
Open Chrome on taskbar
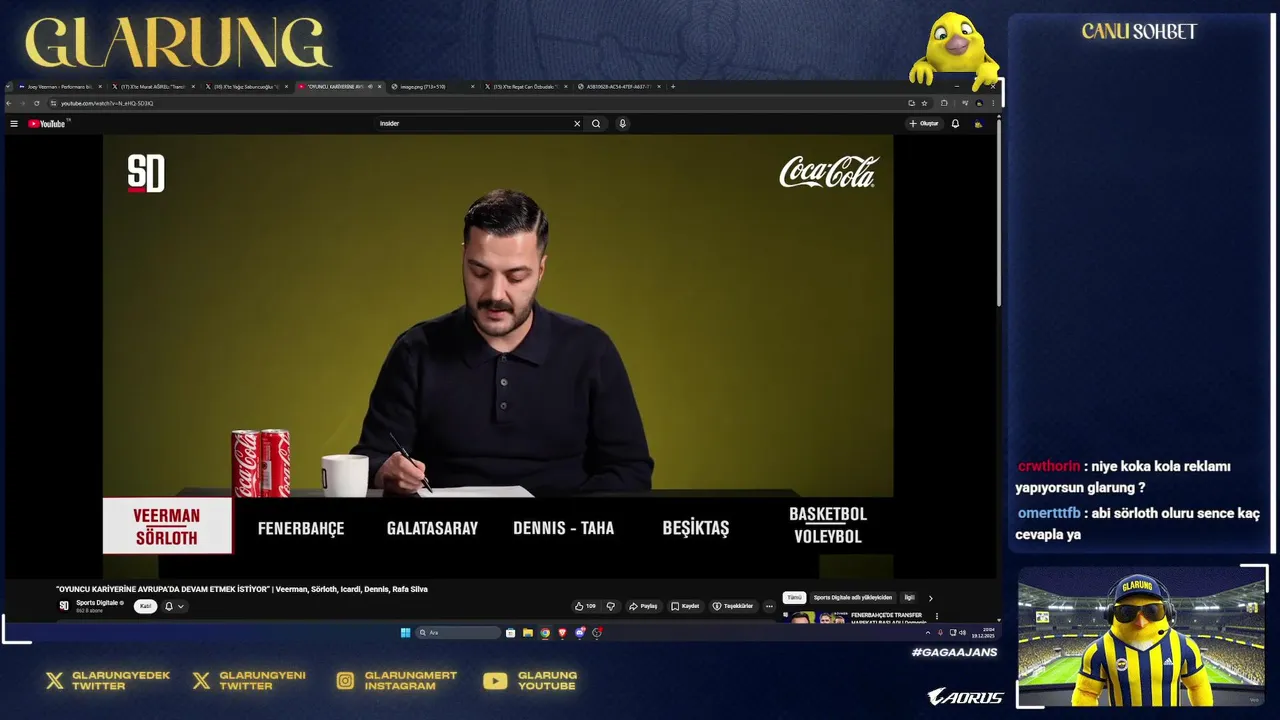click(x=545, y=633)
